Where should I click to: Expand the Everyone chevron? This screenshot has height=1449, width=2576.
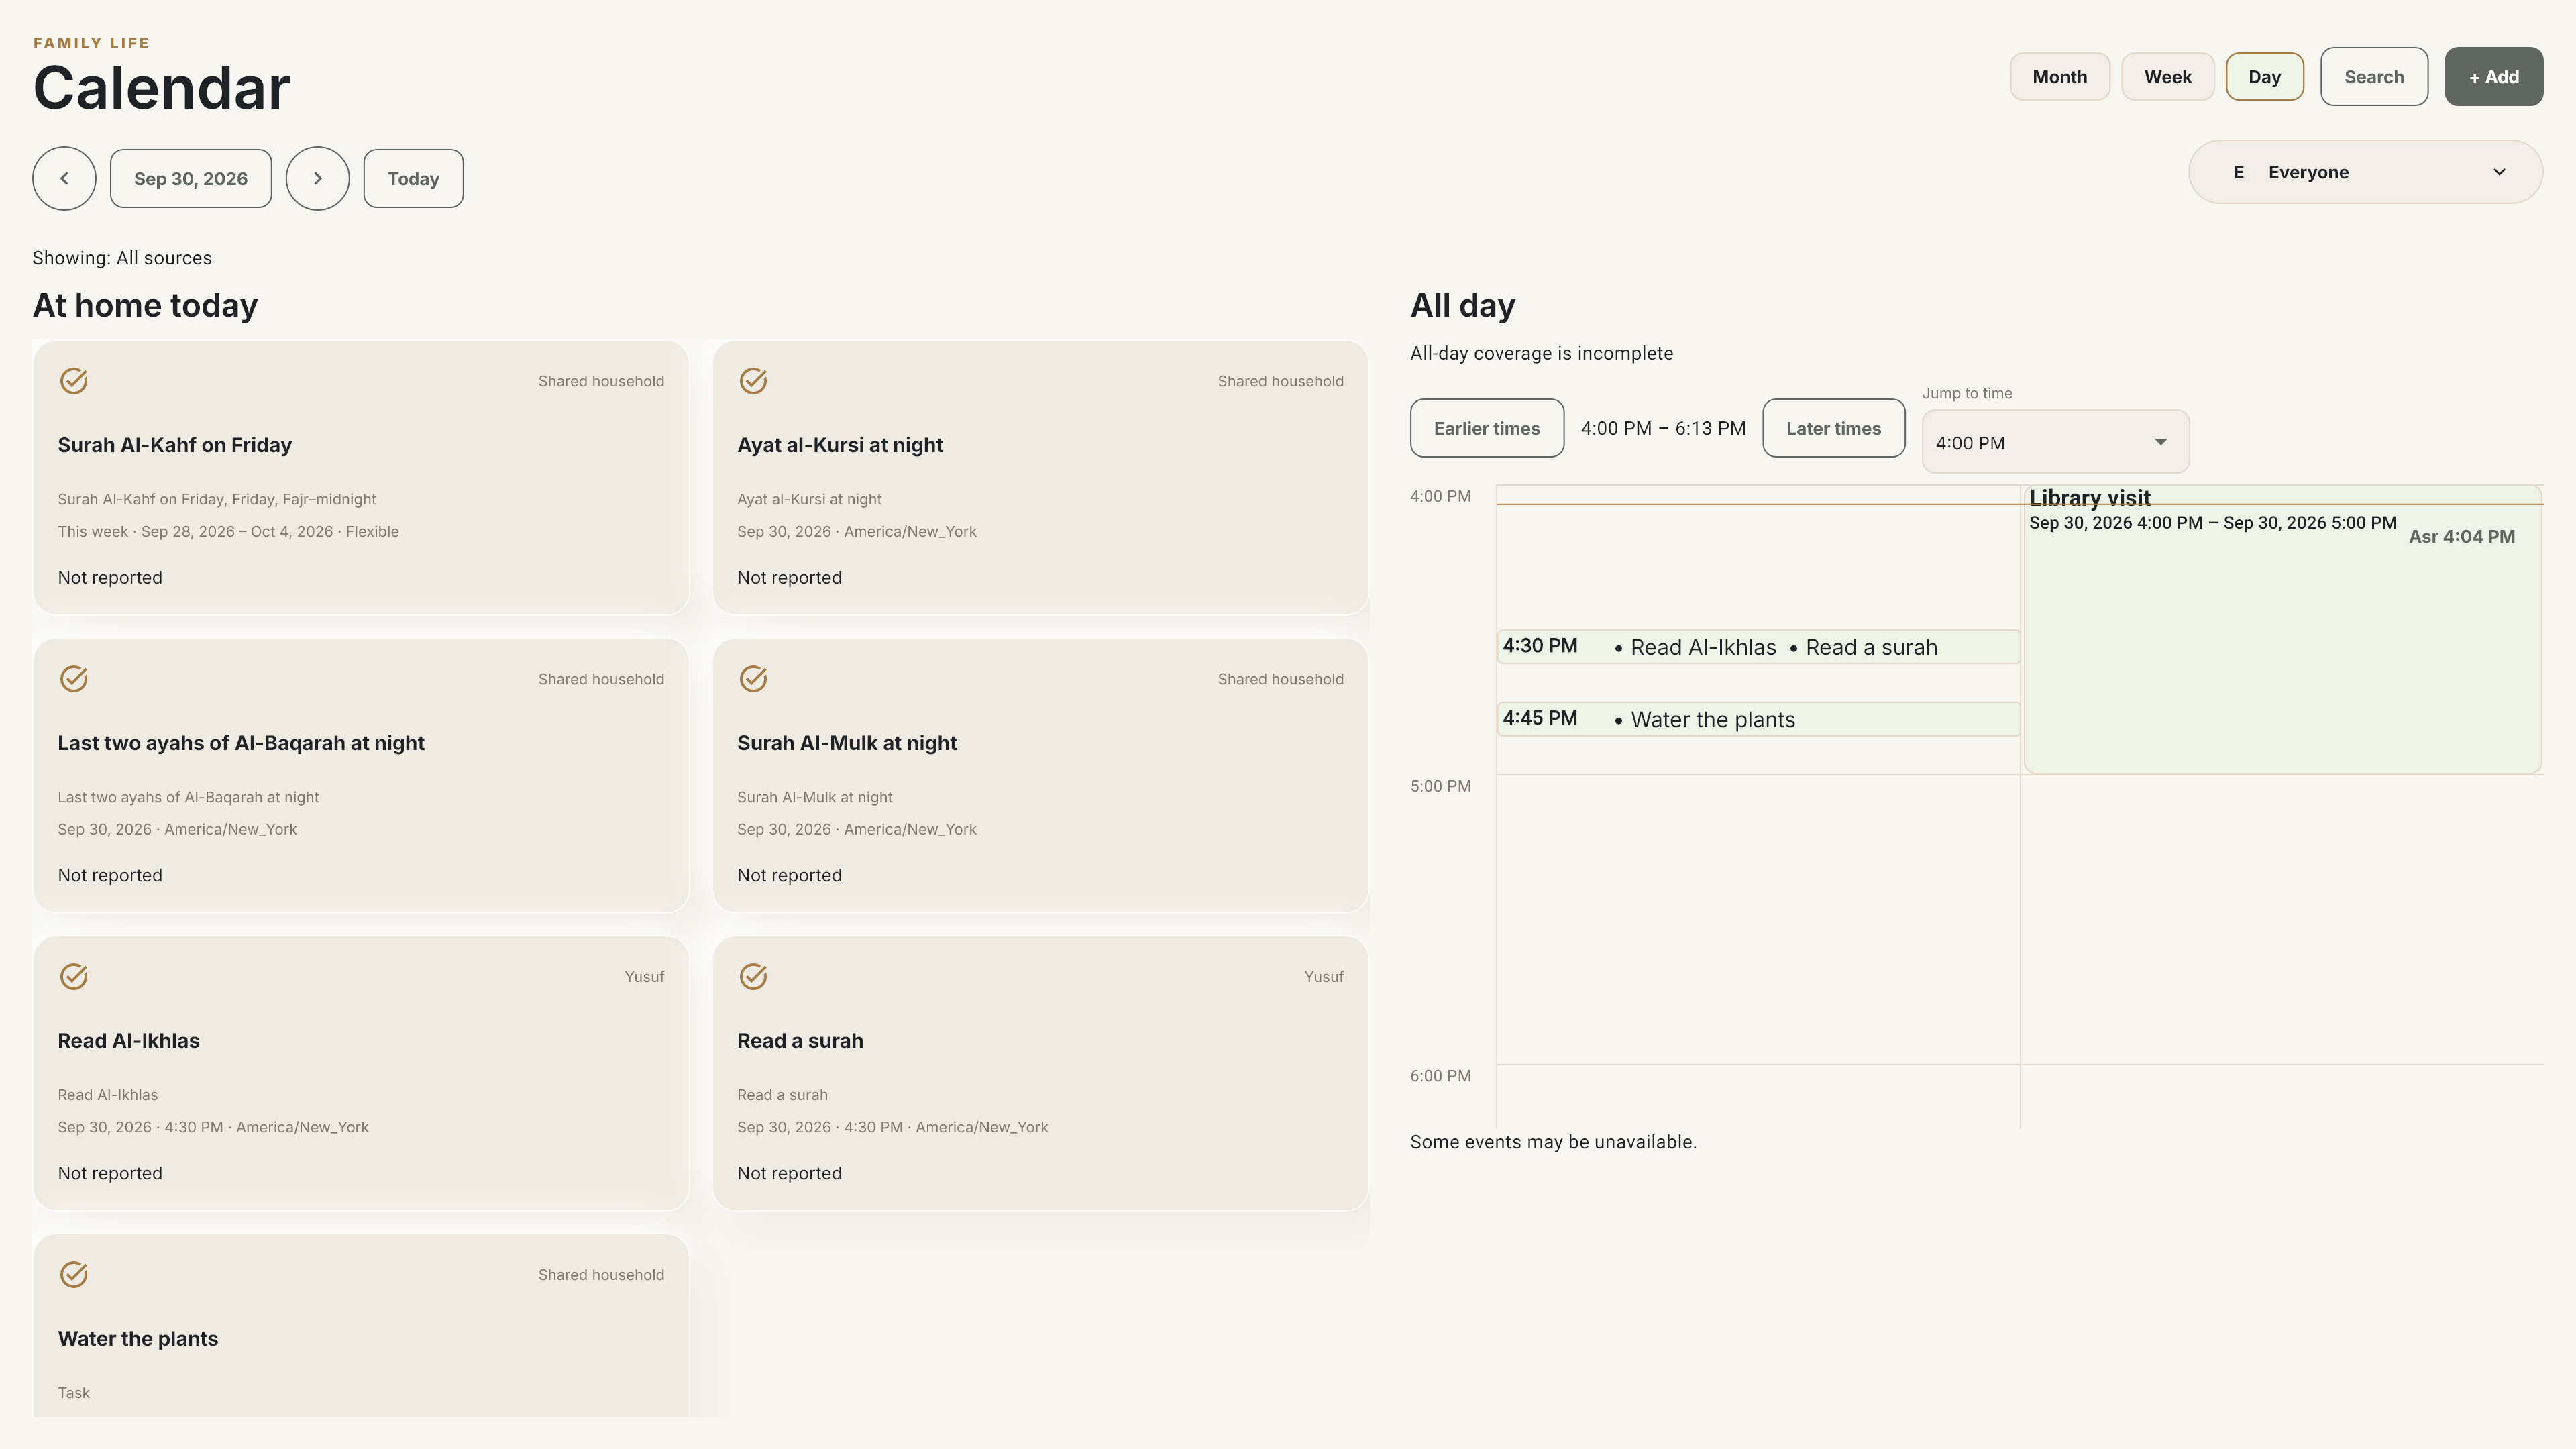point(2499,172)
